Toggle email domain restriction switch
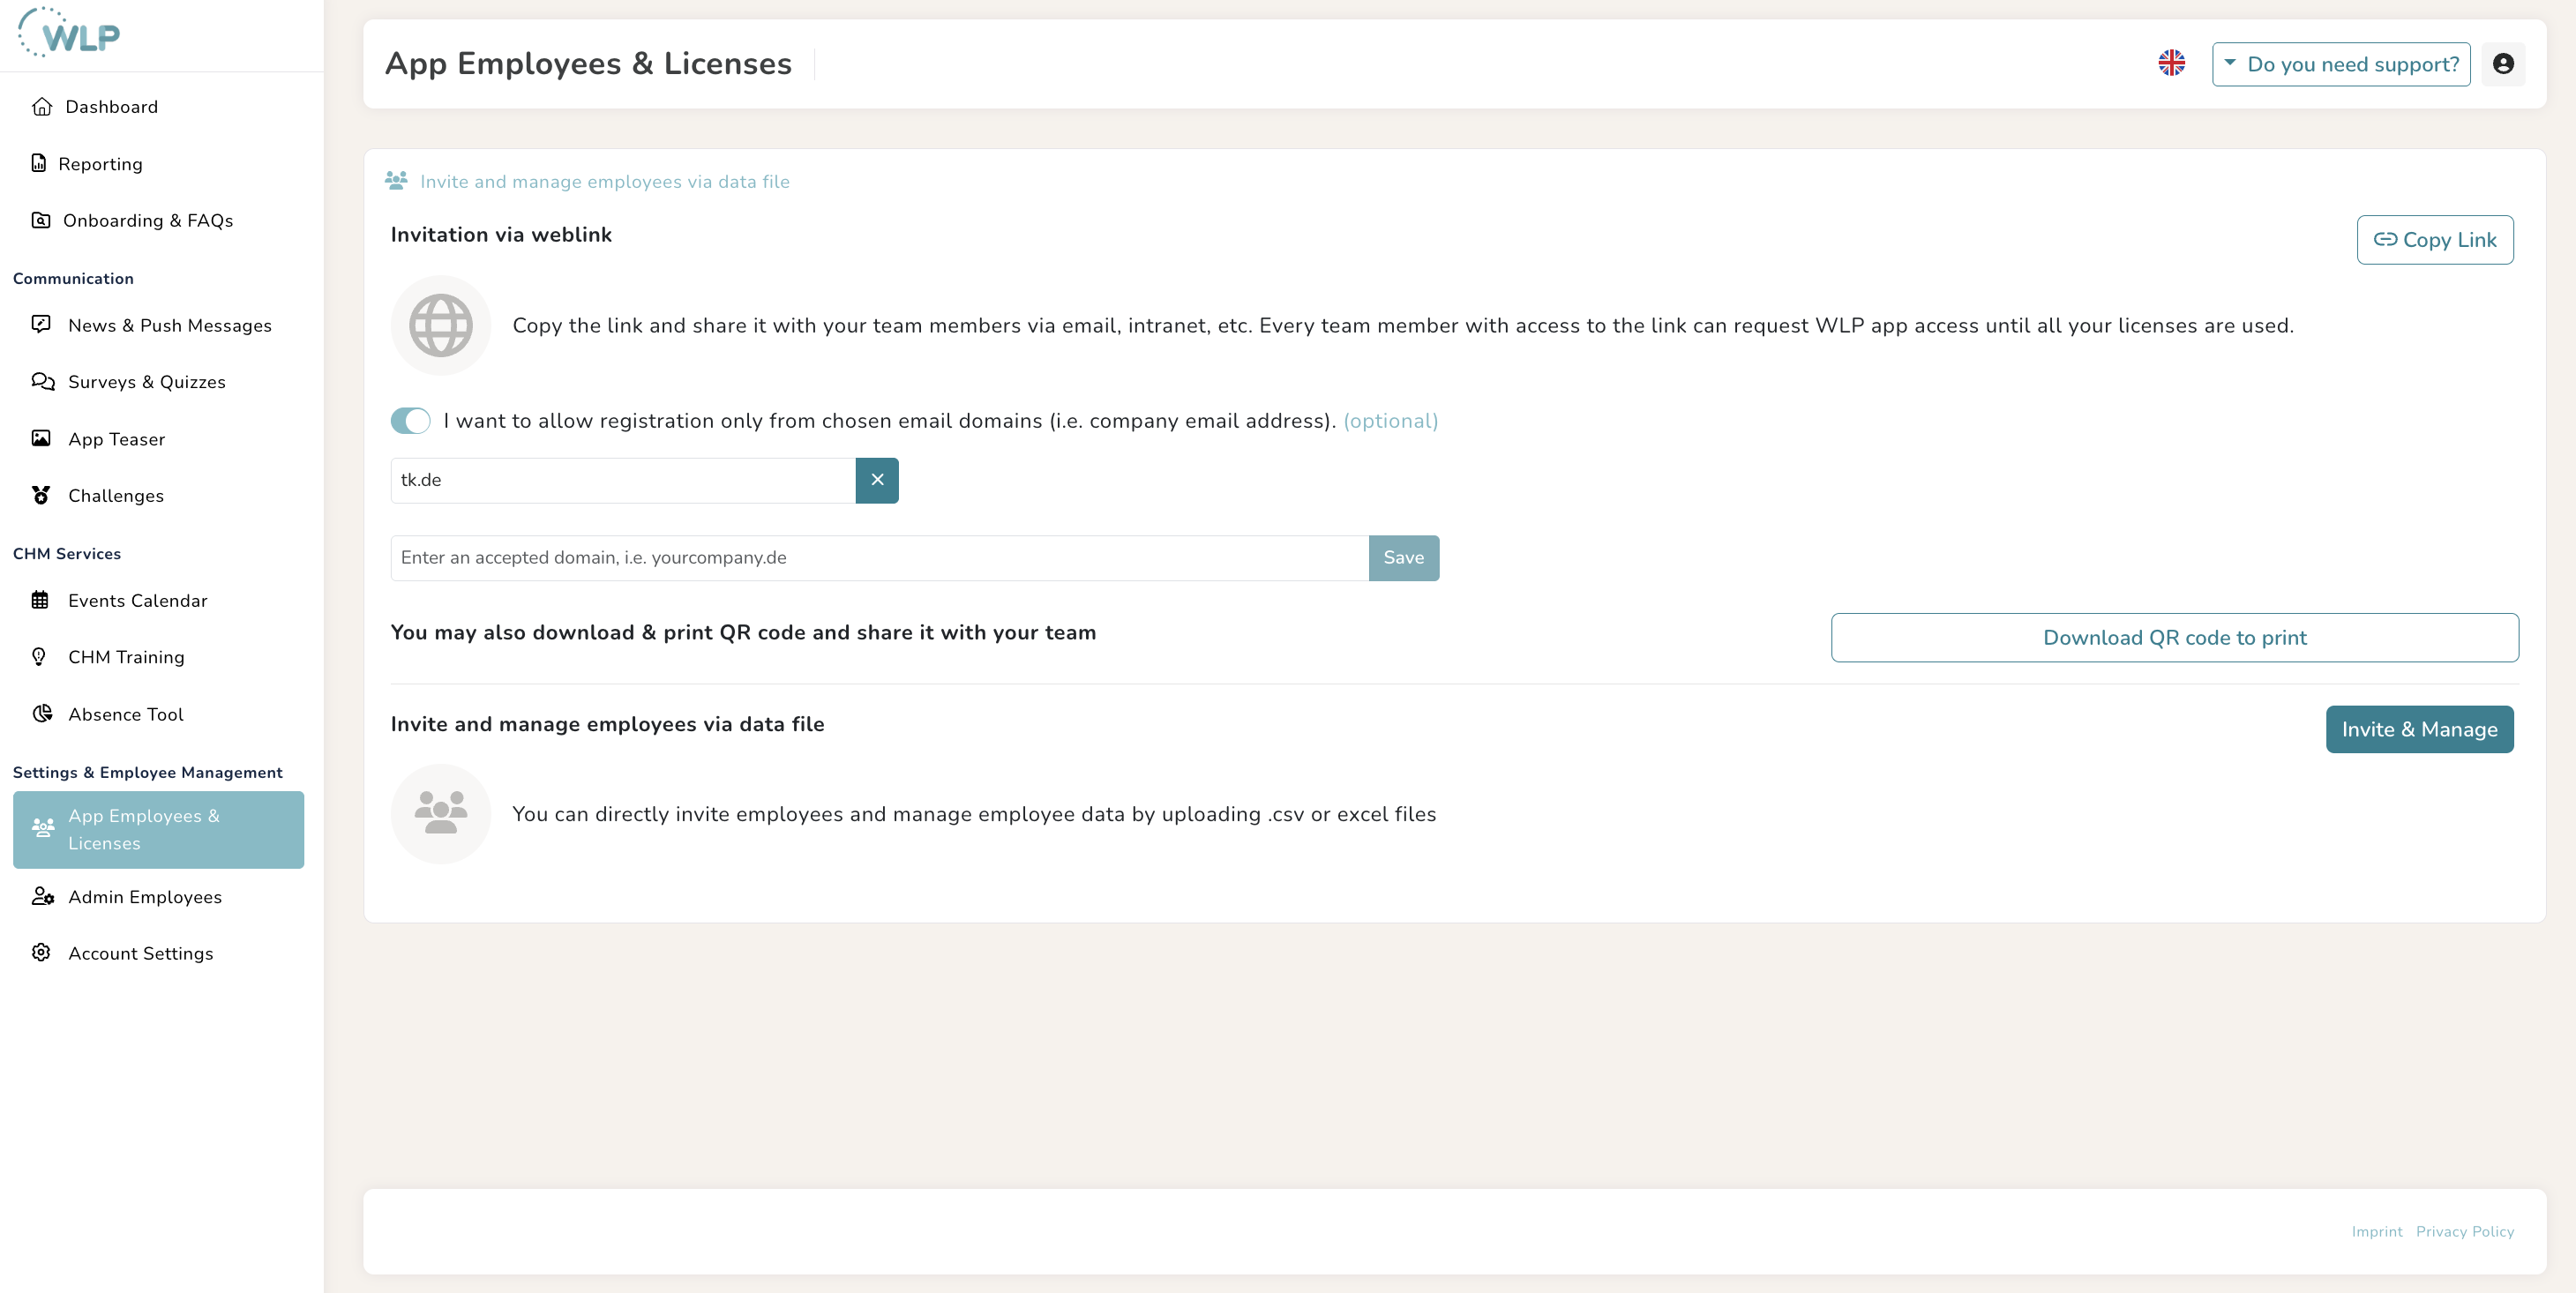Viewport: 2576px width, 1293px height. click(x=410, y=421)
